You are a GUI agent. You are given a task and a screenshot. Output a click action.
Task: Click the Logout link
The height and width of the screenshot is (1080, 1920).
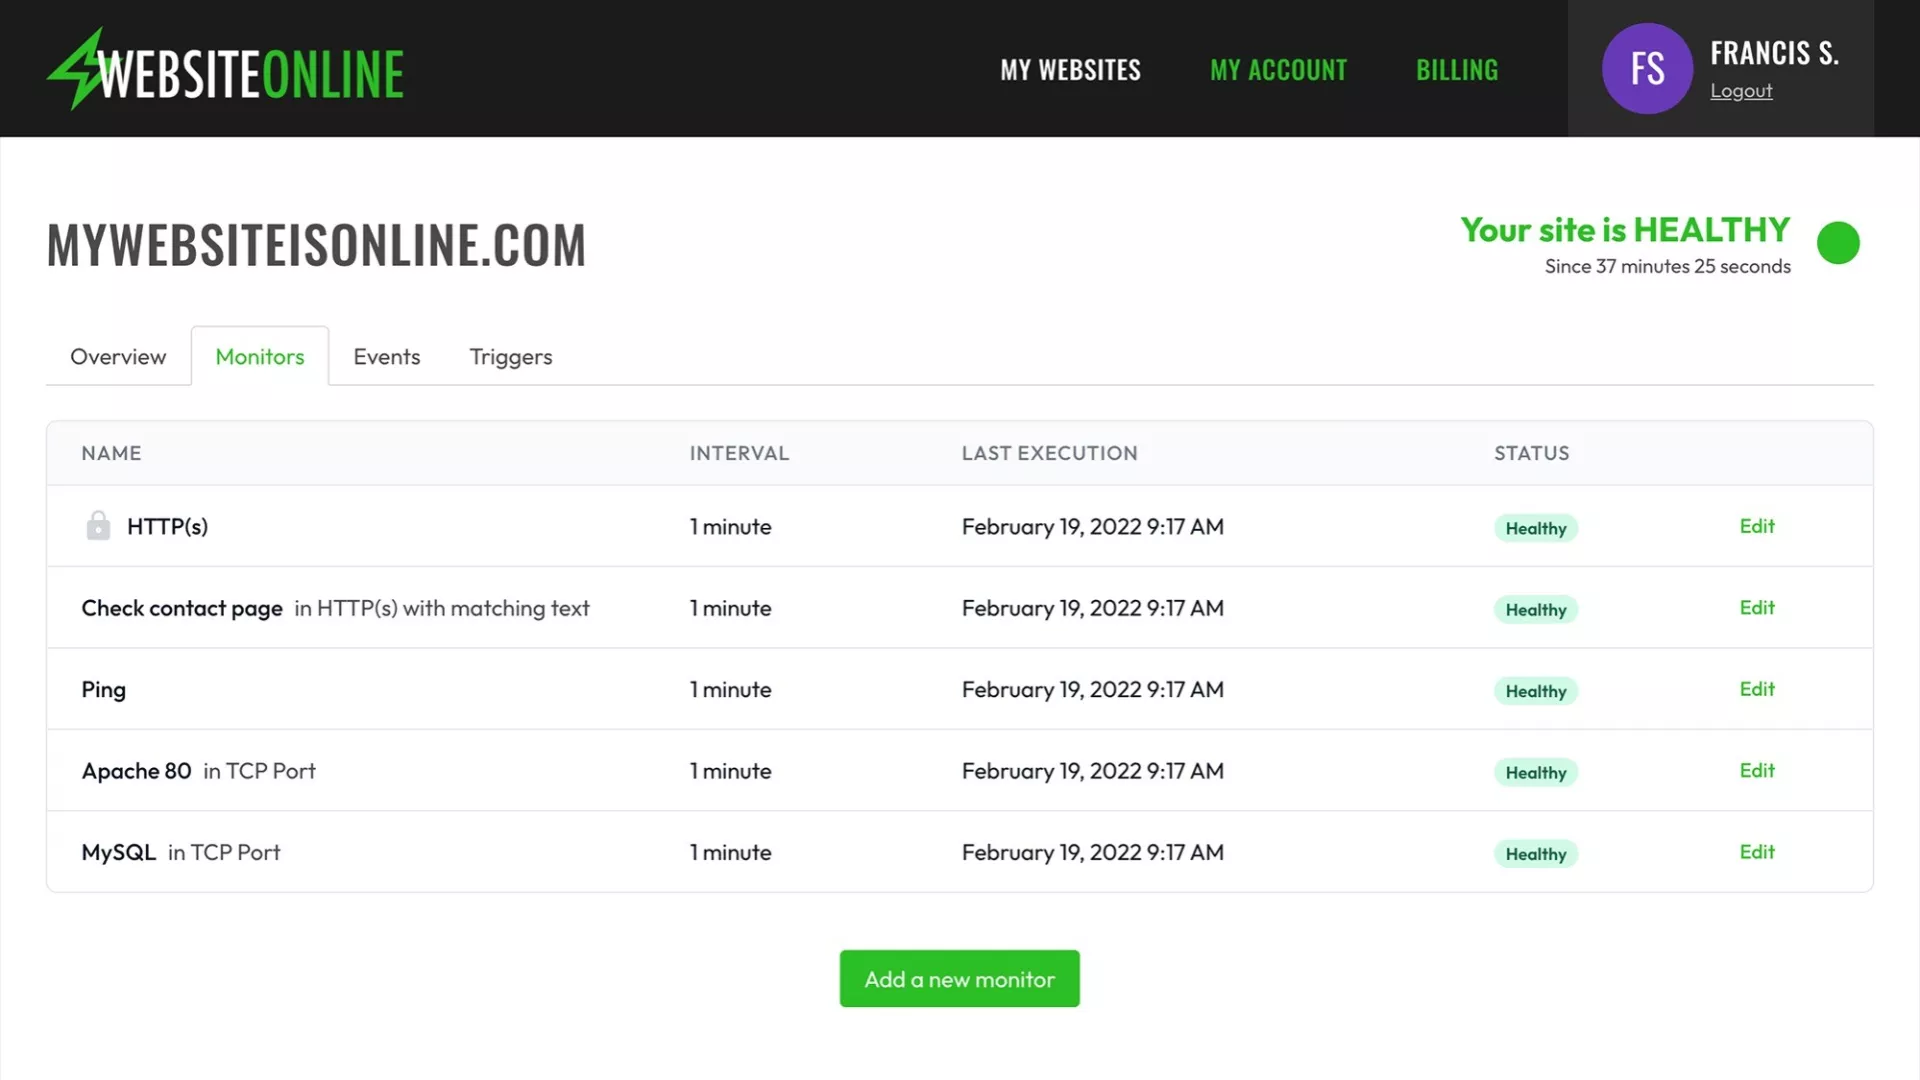(x=1740, y=91)
